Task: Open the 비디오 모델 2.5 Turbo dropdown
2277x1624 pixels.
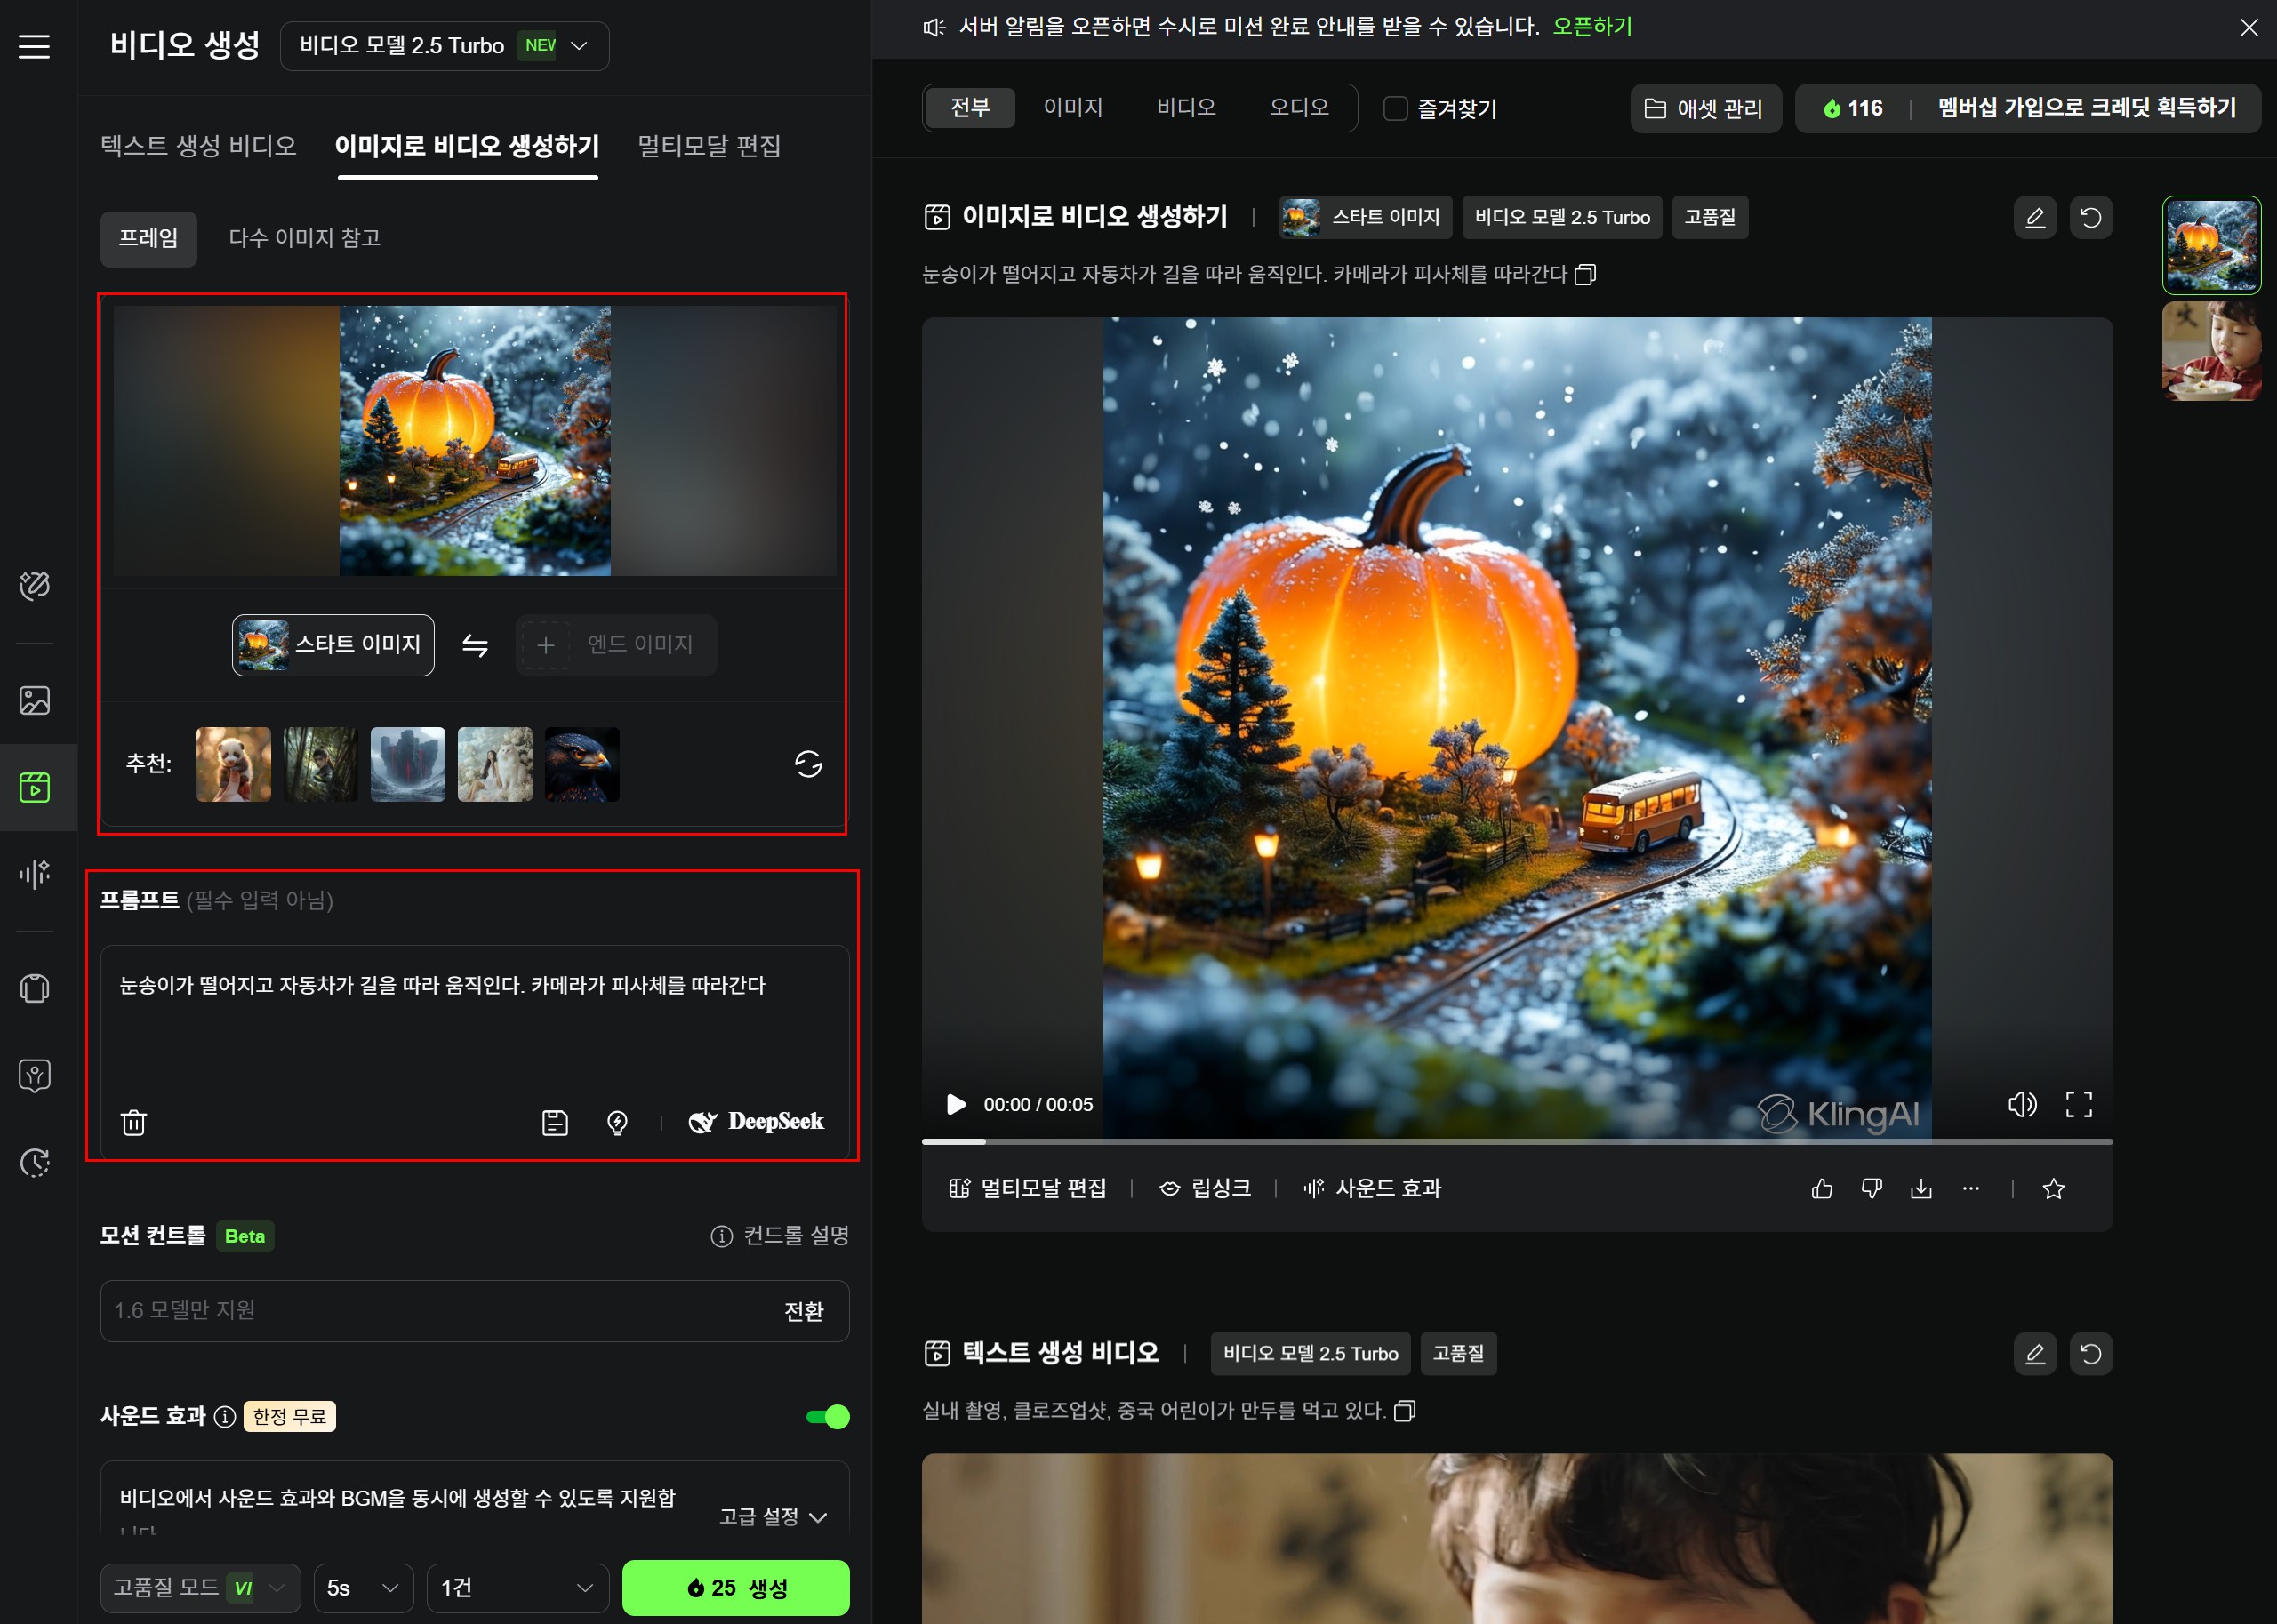Action: coord(444,45)
